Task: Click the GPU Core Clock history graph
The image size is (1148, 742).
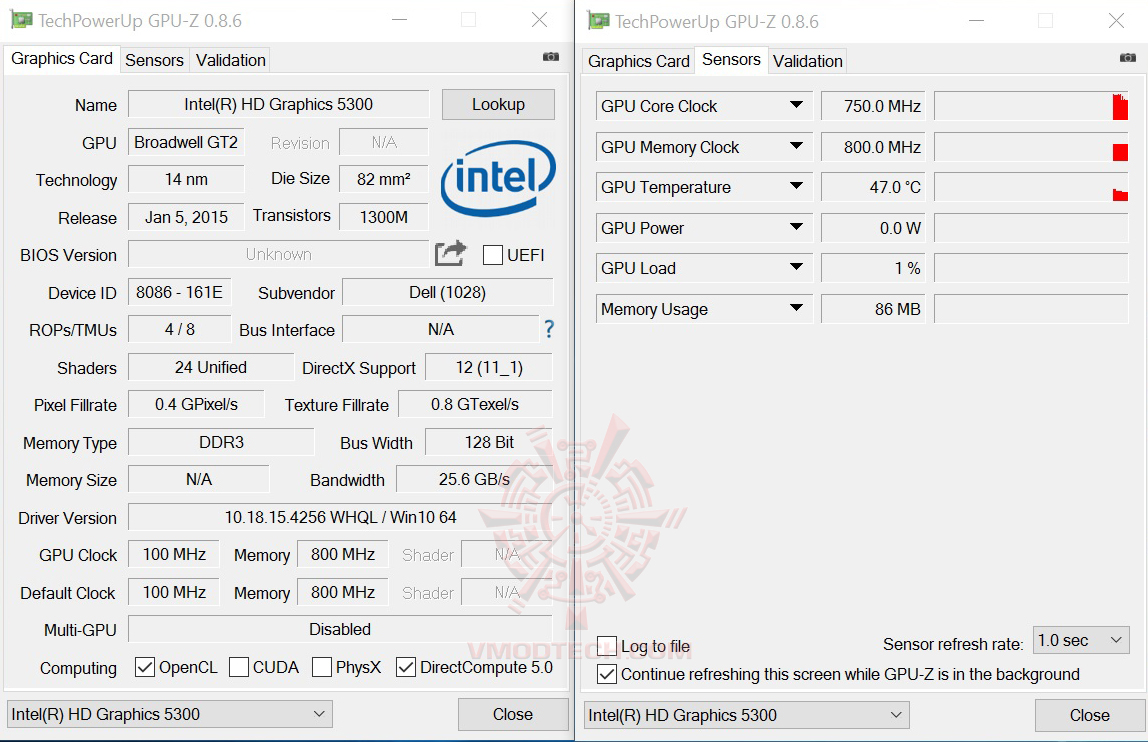Action: pyautogui.click(x=1032, y=106)
